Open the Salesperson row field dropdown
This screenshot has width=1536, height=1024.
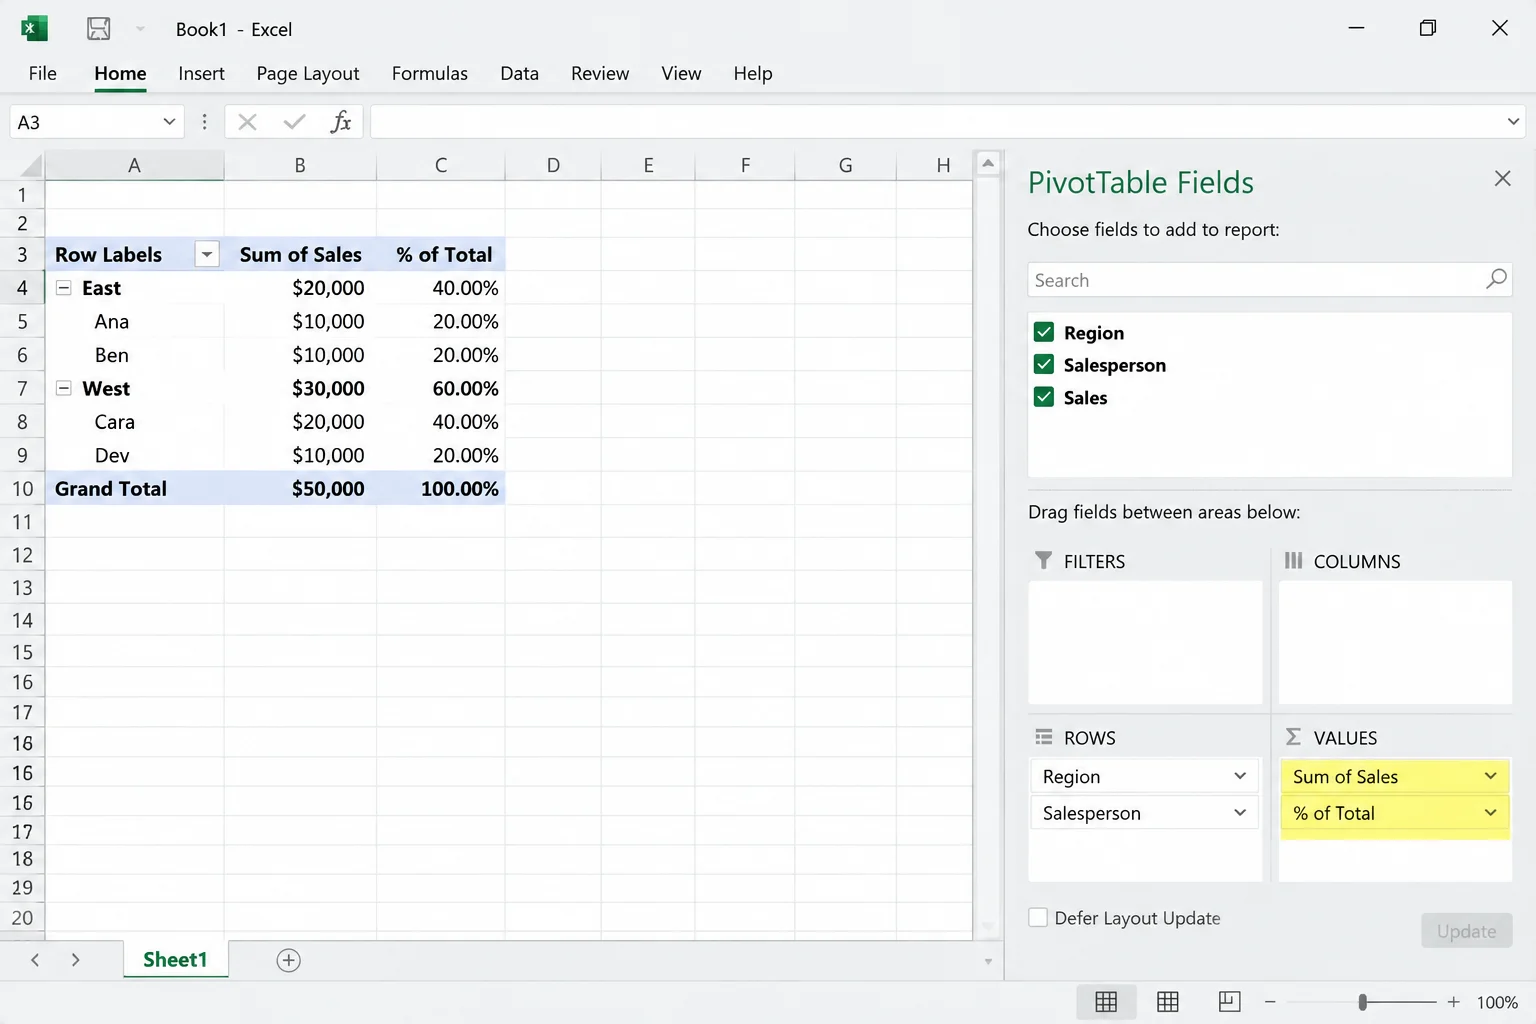point(1240,813)
